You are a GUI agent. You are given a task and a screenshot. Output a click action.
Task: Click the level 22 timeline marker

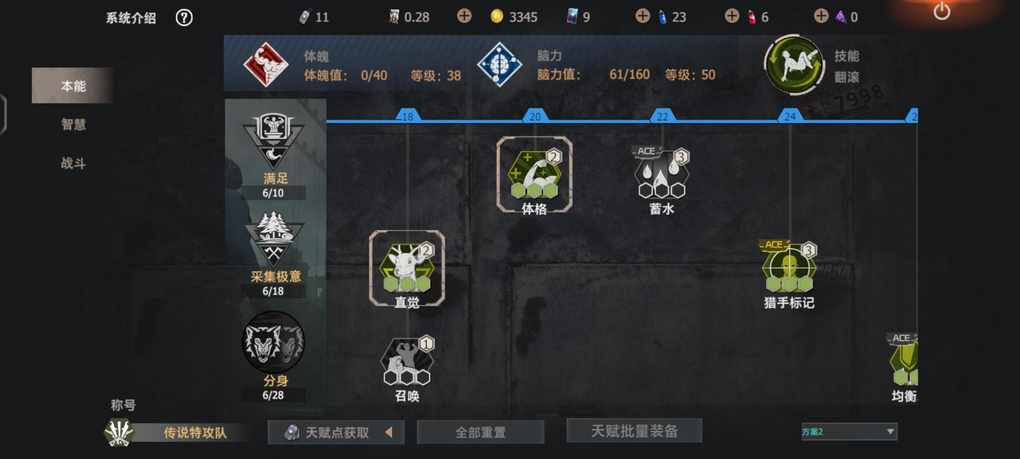click(x=662, y=116)
